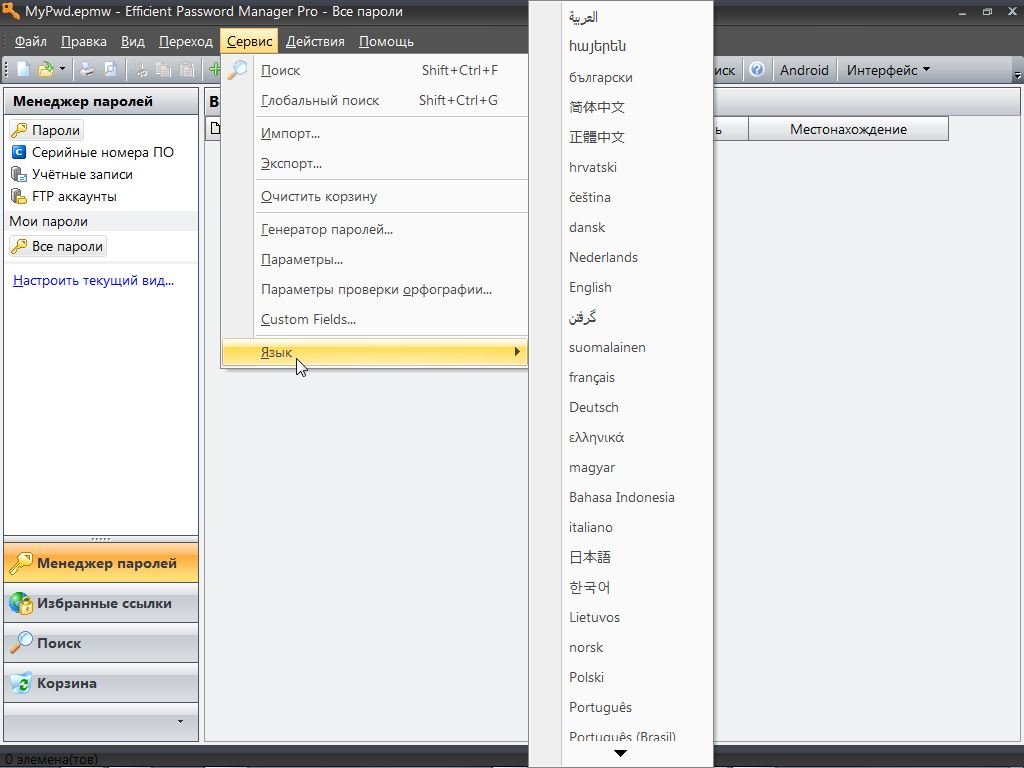Select Bahasa Indonesia language

pos(621,498)
